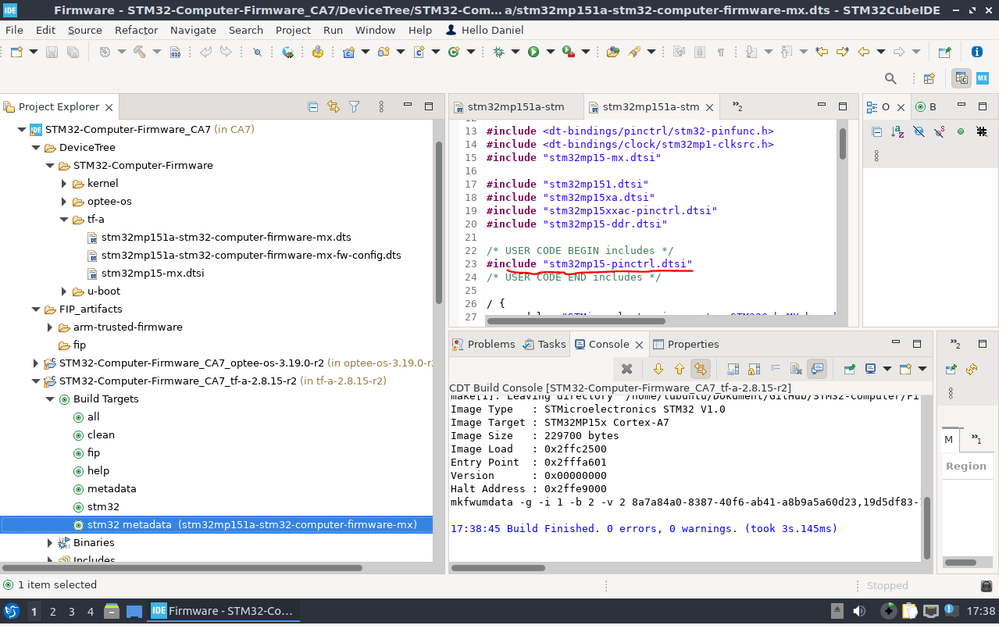Expand the Binaries node
This screenshot has height=626, width=999.
pos(50,543)
